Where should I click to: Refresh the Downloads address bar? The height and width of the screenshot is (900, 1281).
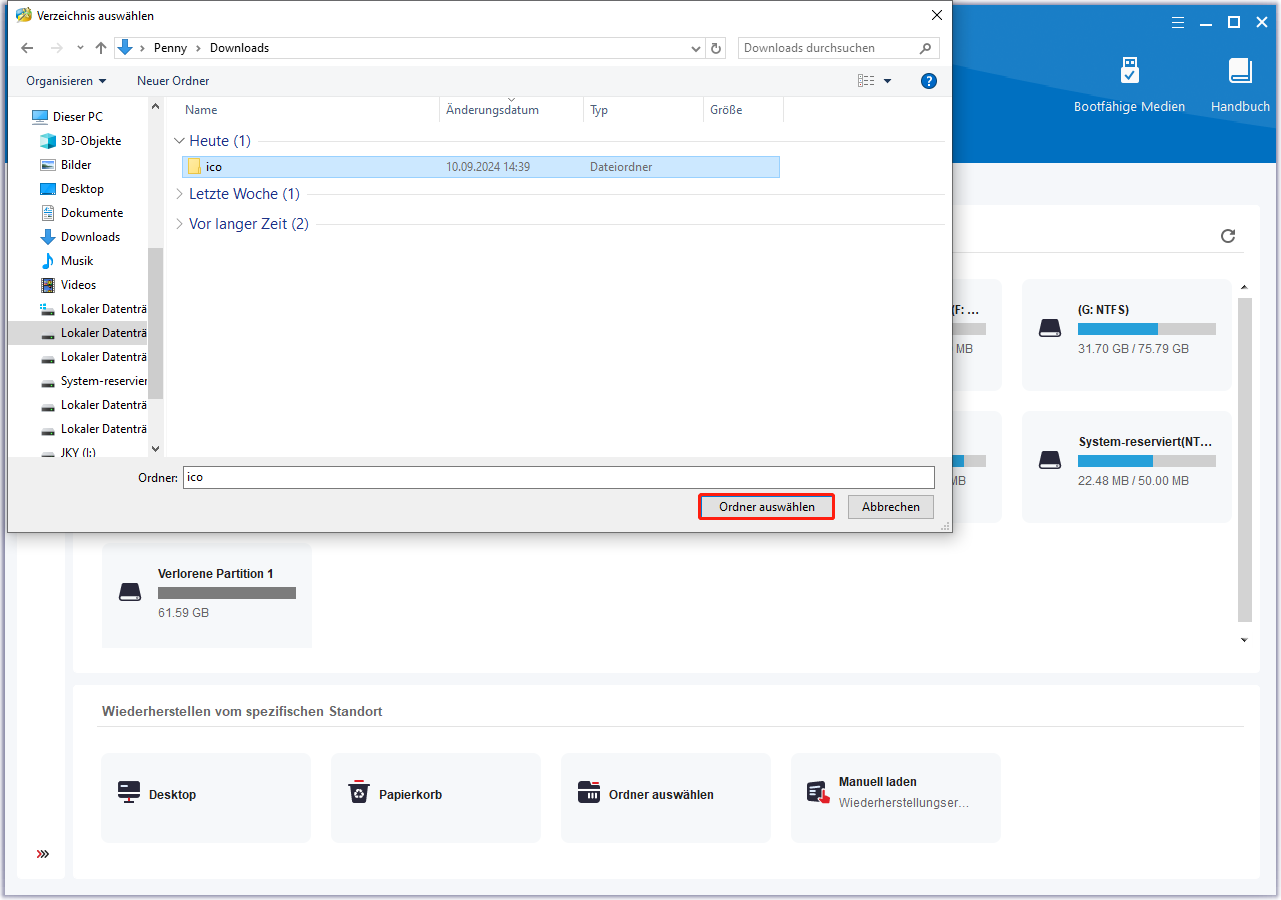[716, 48]
